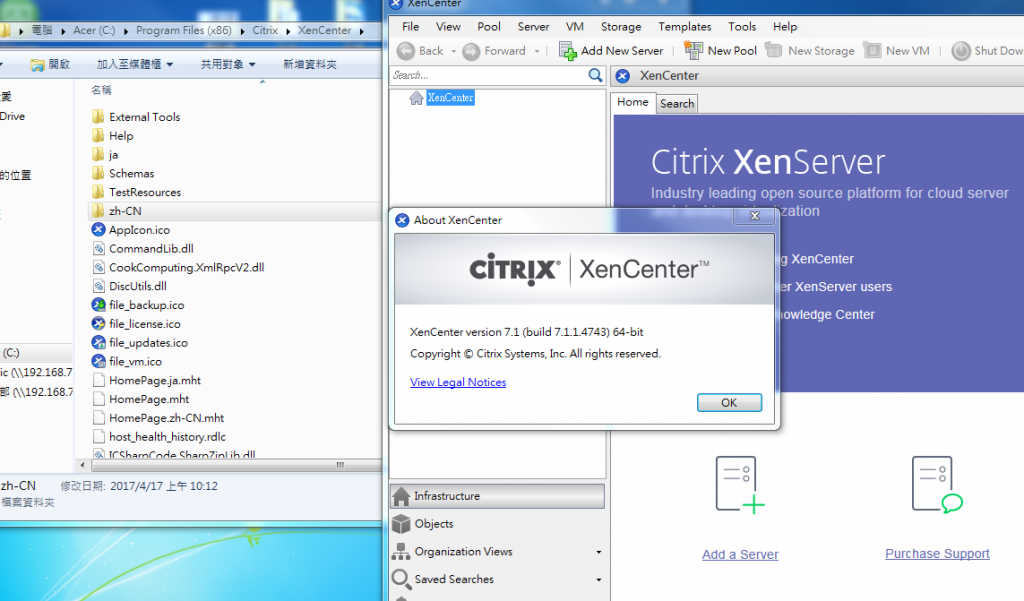Click 新增資料夾 in Explorer toolbar
The image size is (1024, 601).
pos(310,65)
